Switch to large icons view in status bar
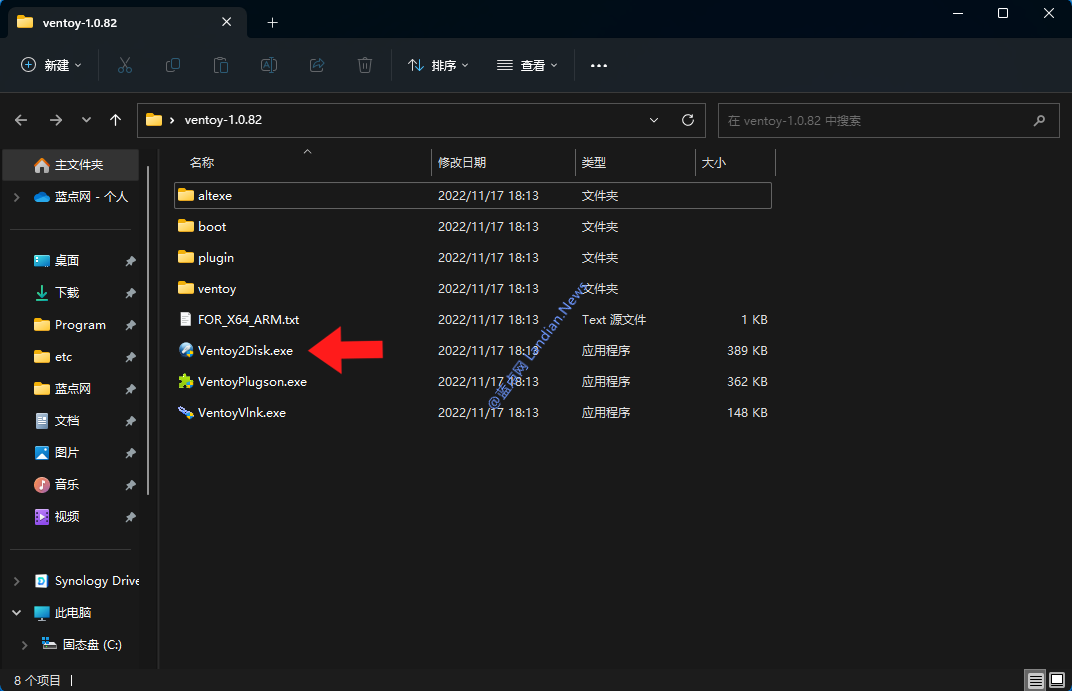1072x691 pixels. click(1057, 680)
